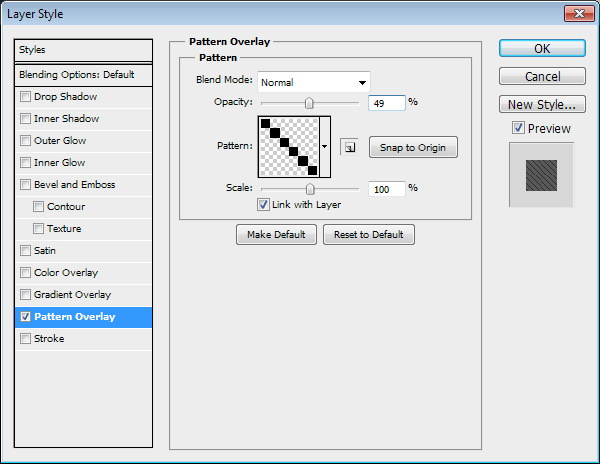This screenshot has width=600, height=464.
Task: Click the Scale slider handle
Action: (x=310, y=189)
